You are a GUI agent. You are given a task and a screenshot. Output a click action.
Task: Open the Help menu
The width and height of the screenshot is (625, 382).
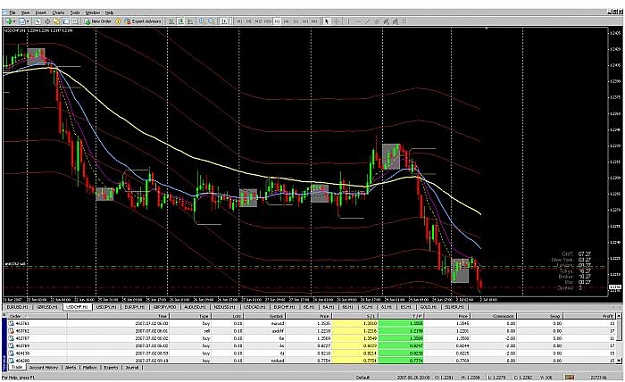coord(109,13)
